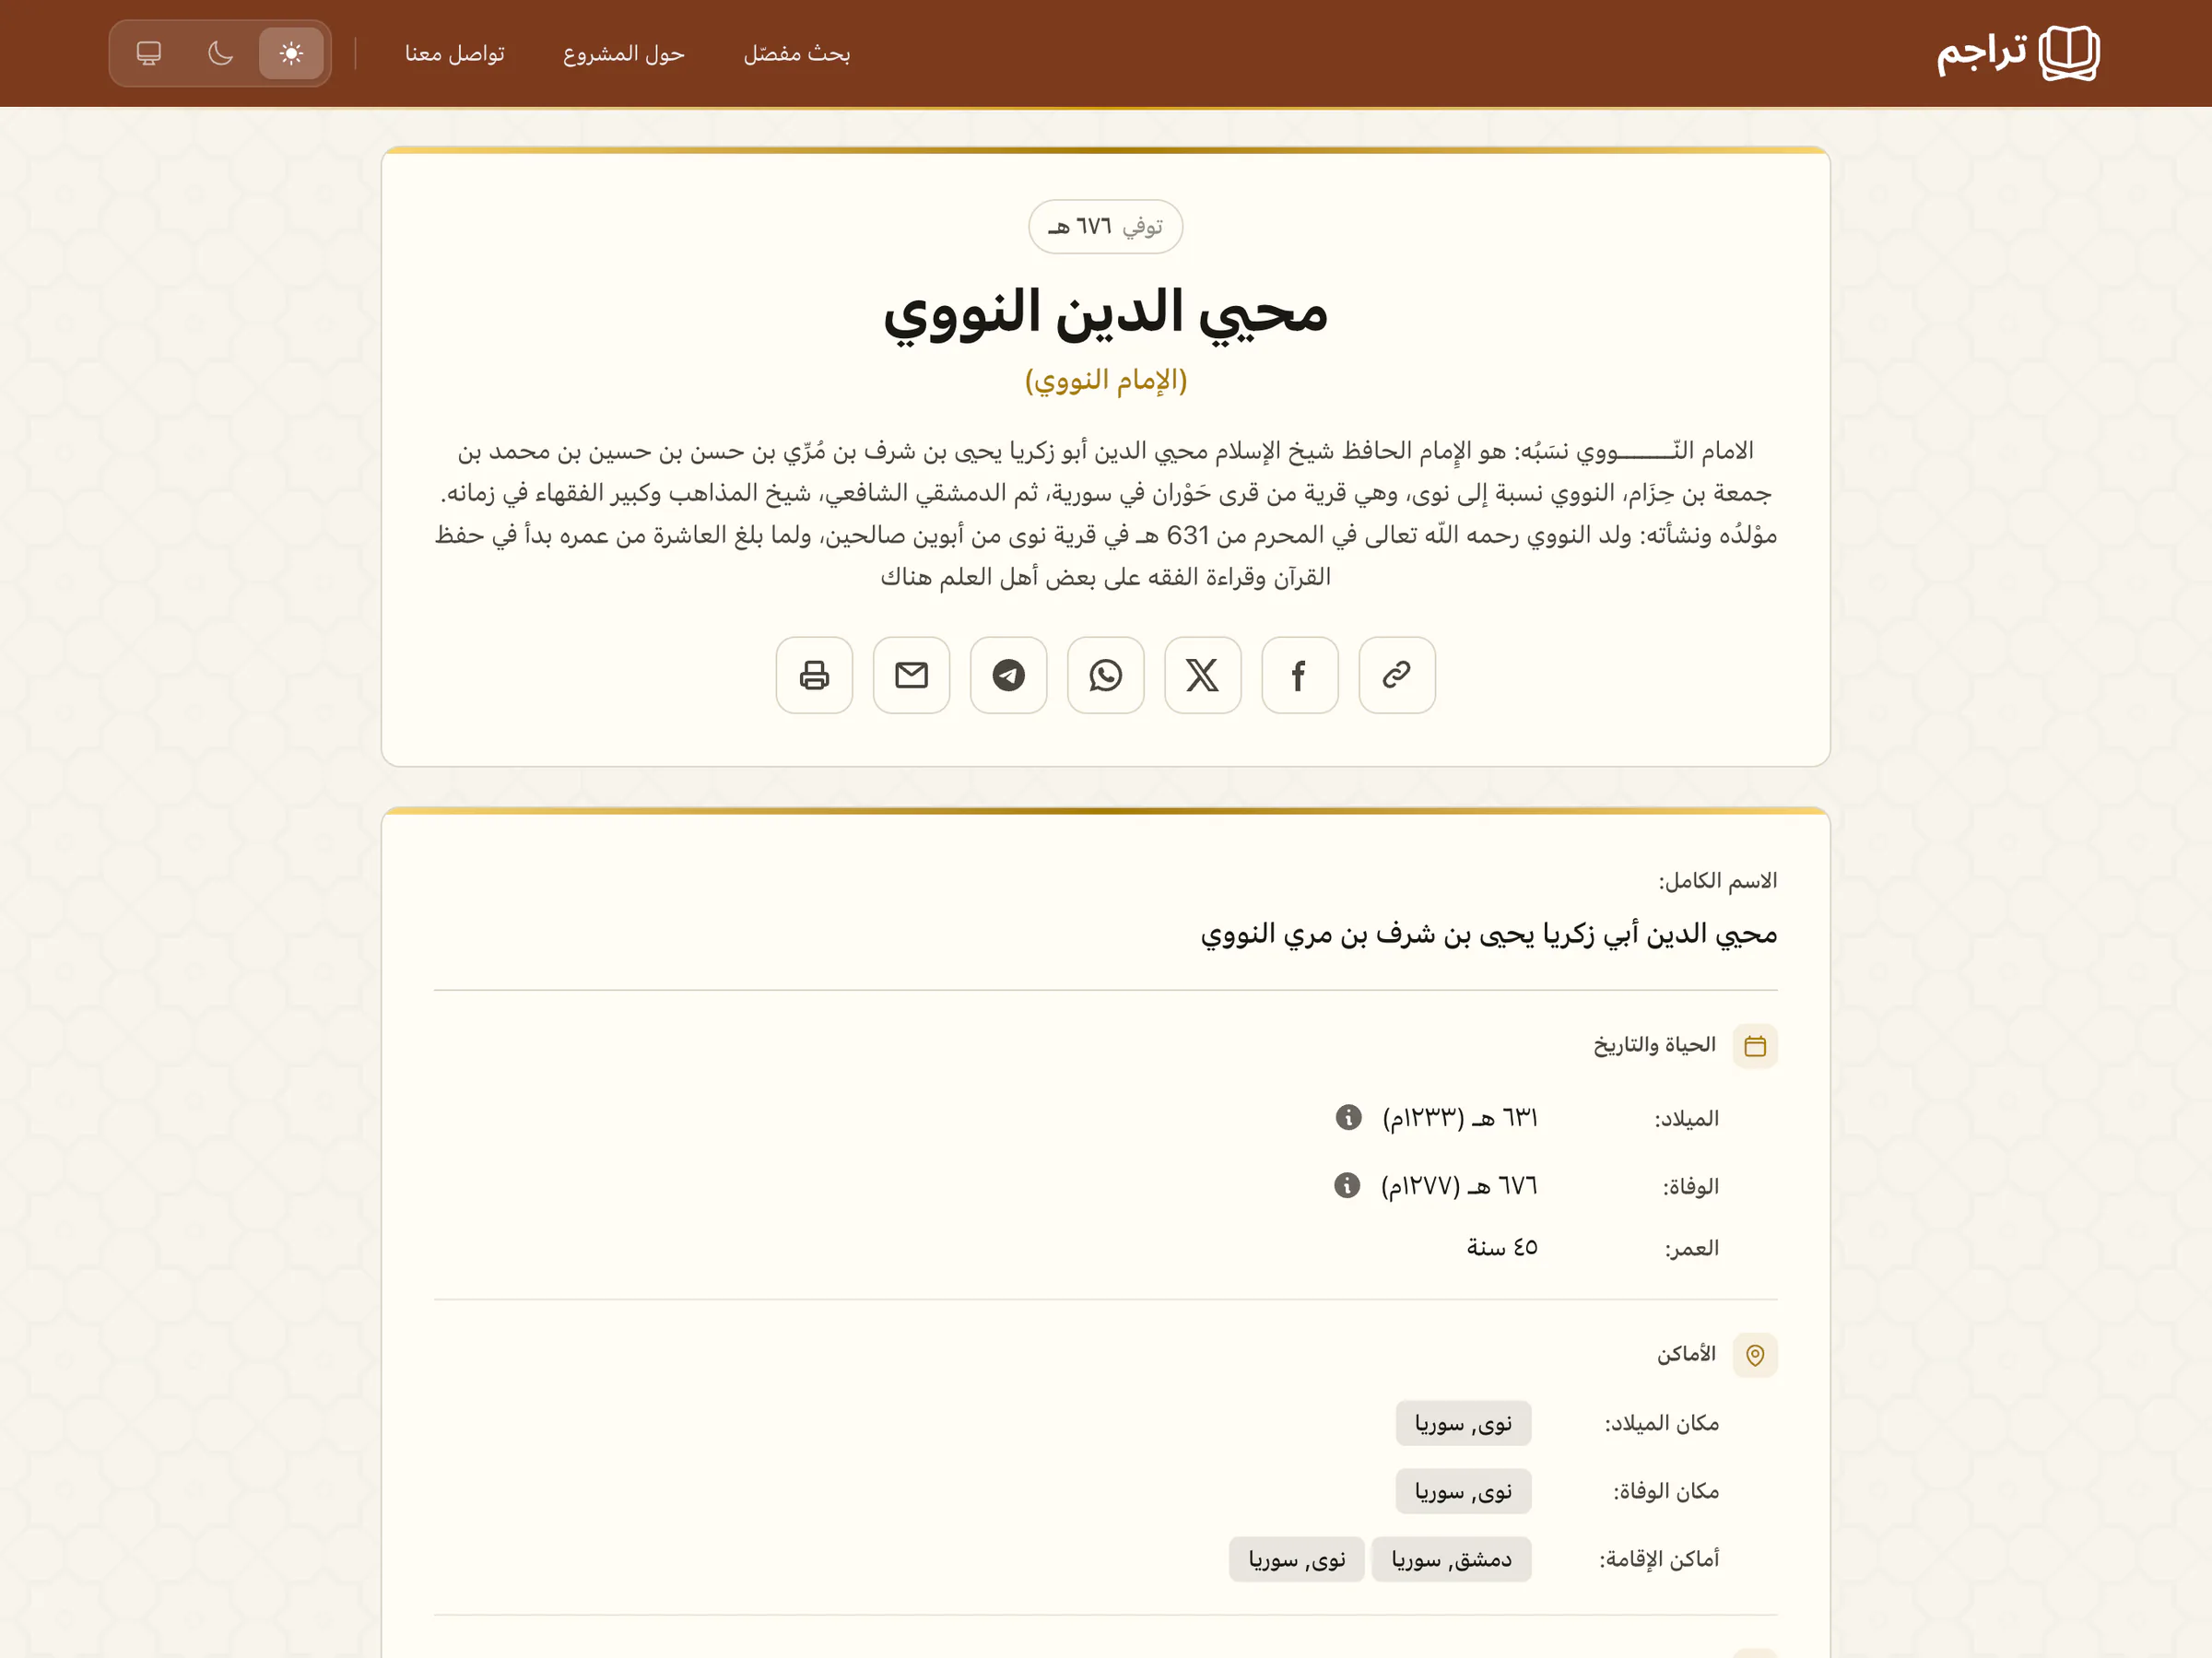The height and width of the screenshot is (1658, 2212).
Task: Share the biography on Facebook
Action: point(1299,675)
